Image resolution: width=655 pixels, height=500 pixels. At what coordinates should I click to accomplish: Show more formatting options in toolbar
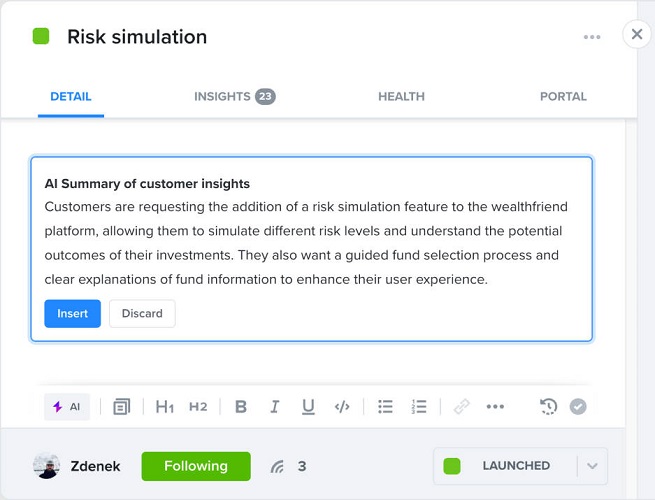[x=495, y=407]
